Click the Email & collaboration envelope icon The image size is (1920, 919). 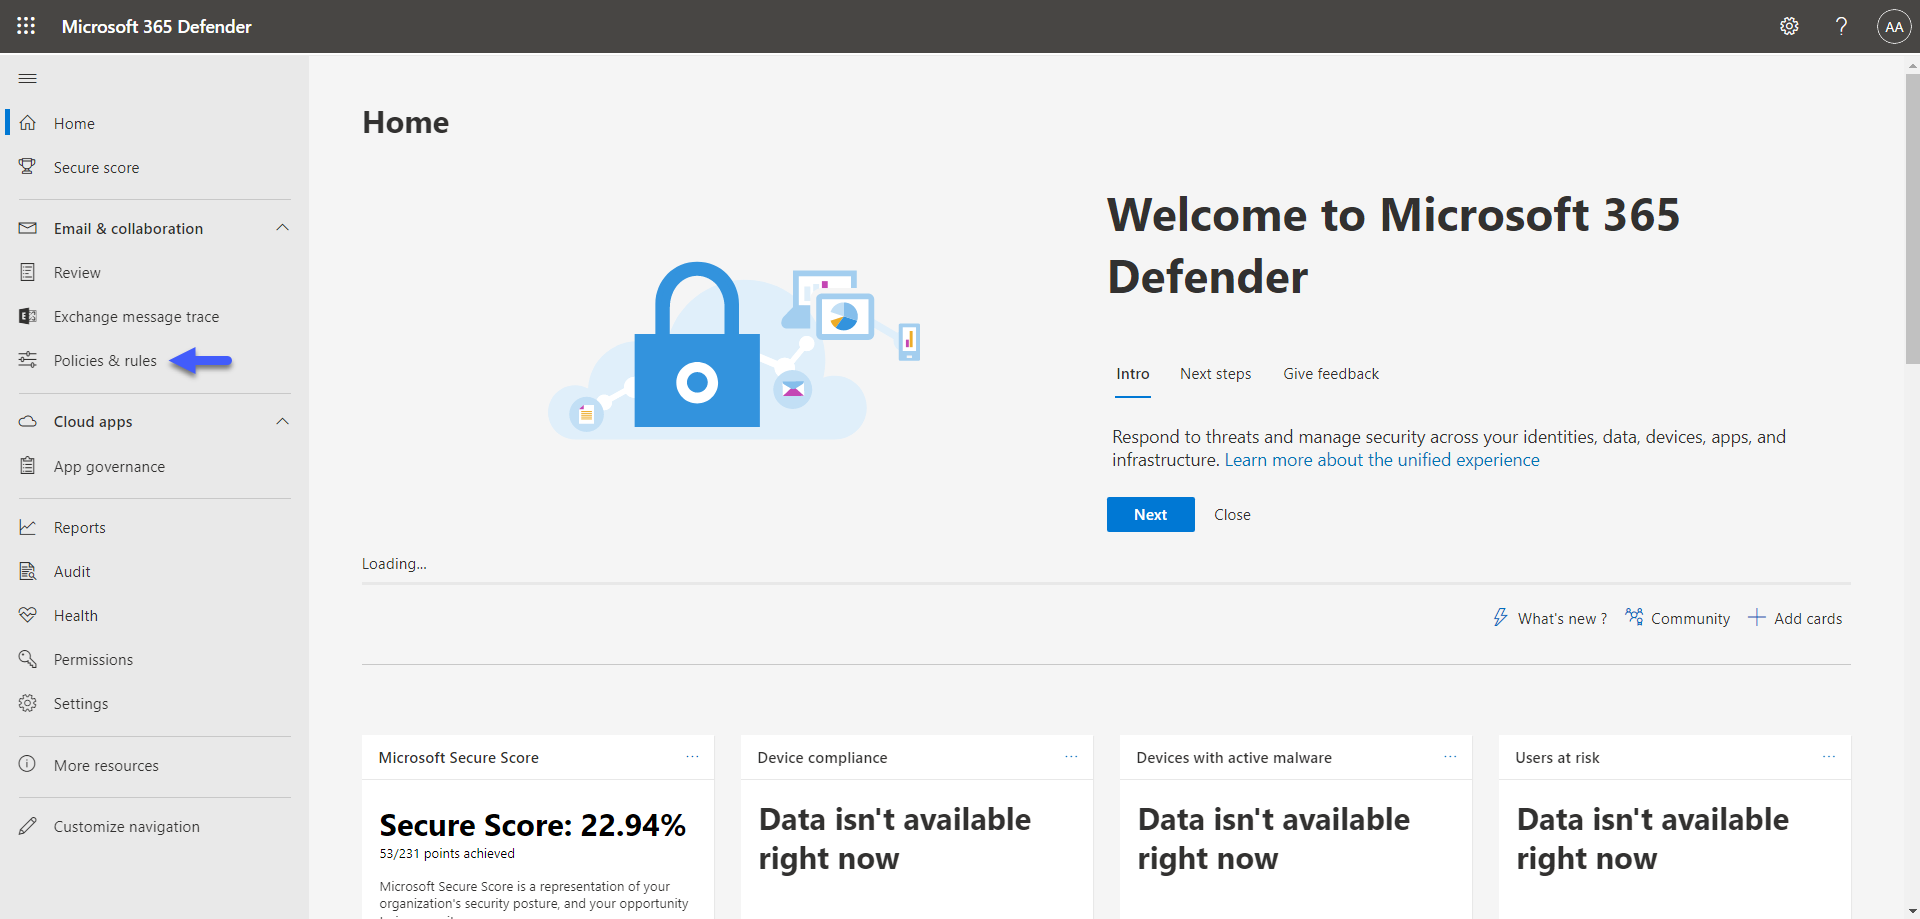28,228
